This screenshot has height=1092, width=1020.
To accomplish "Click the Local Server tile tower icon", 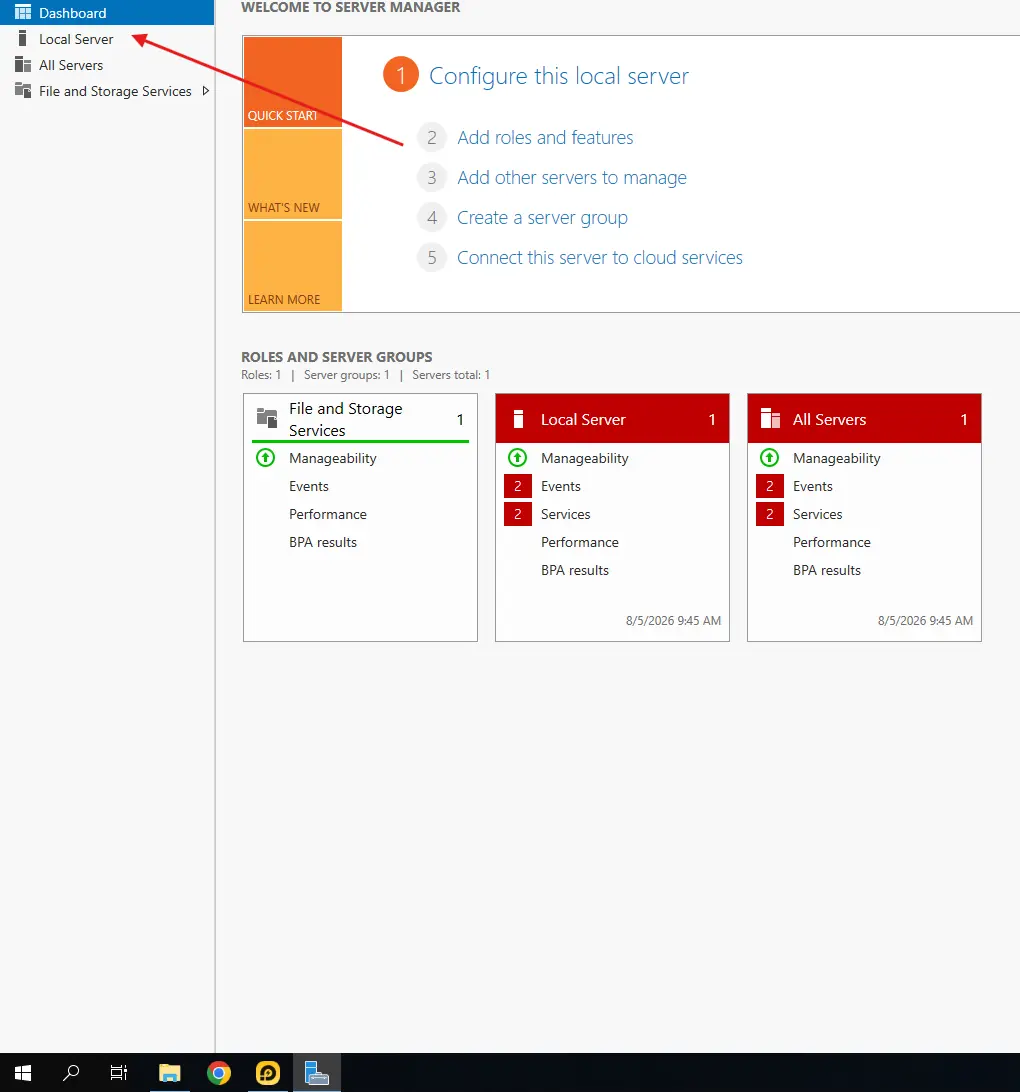I will pyautogui.click(x=518, y=419).
